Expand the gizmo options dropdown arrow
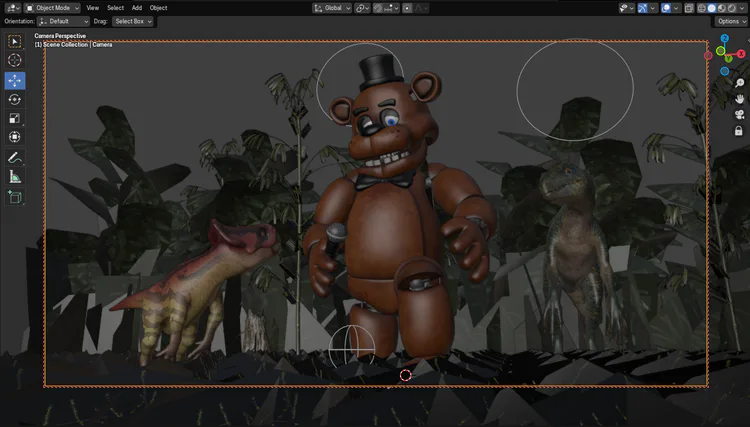Screen dimensions: 750x427 pos(652,8)
